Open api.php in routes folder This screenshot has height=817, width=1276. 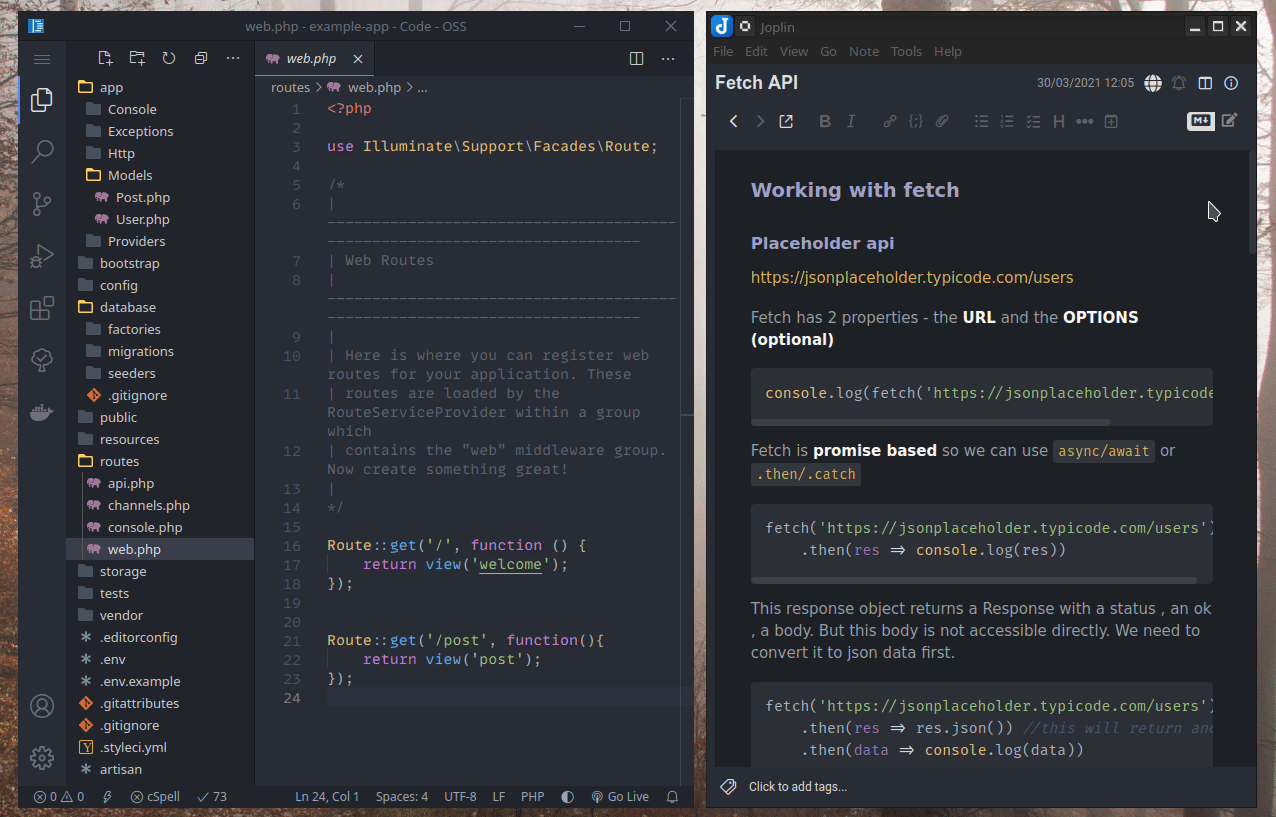click(x=130, y=483)
